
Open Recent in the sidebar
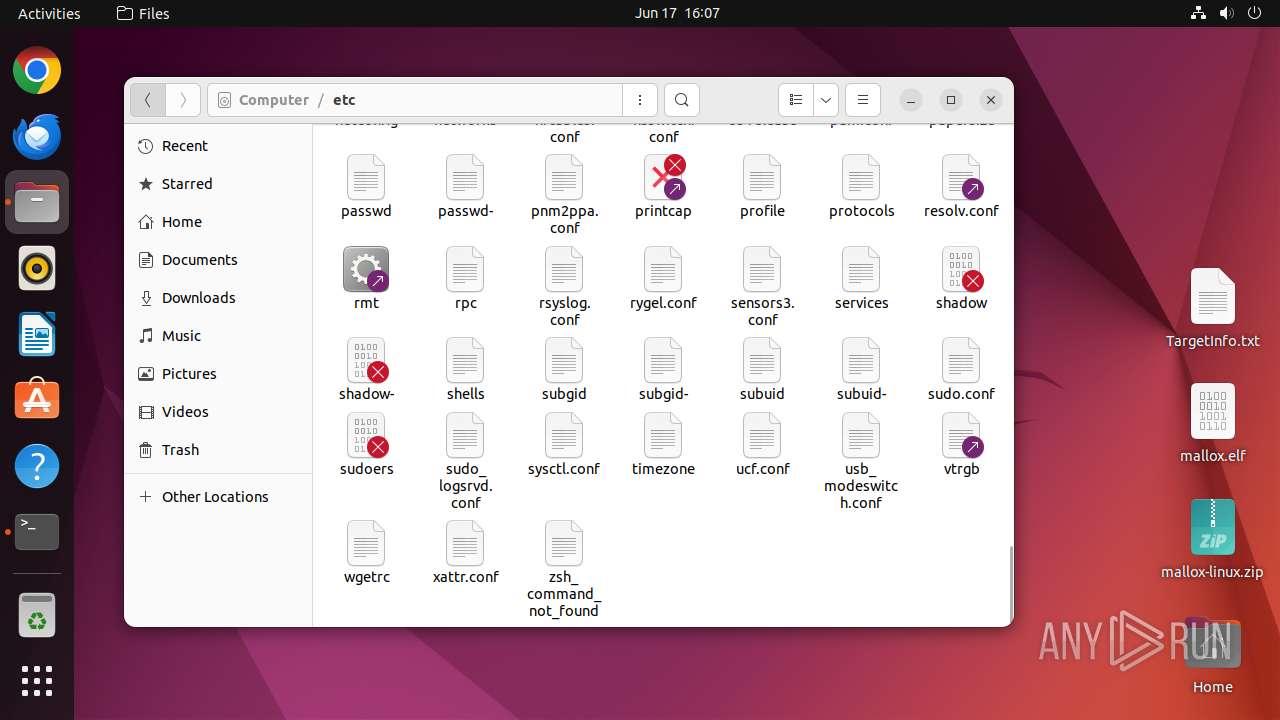(218, 146)
